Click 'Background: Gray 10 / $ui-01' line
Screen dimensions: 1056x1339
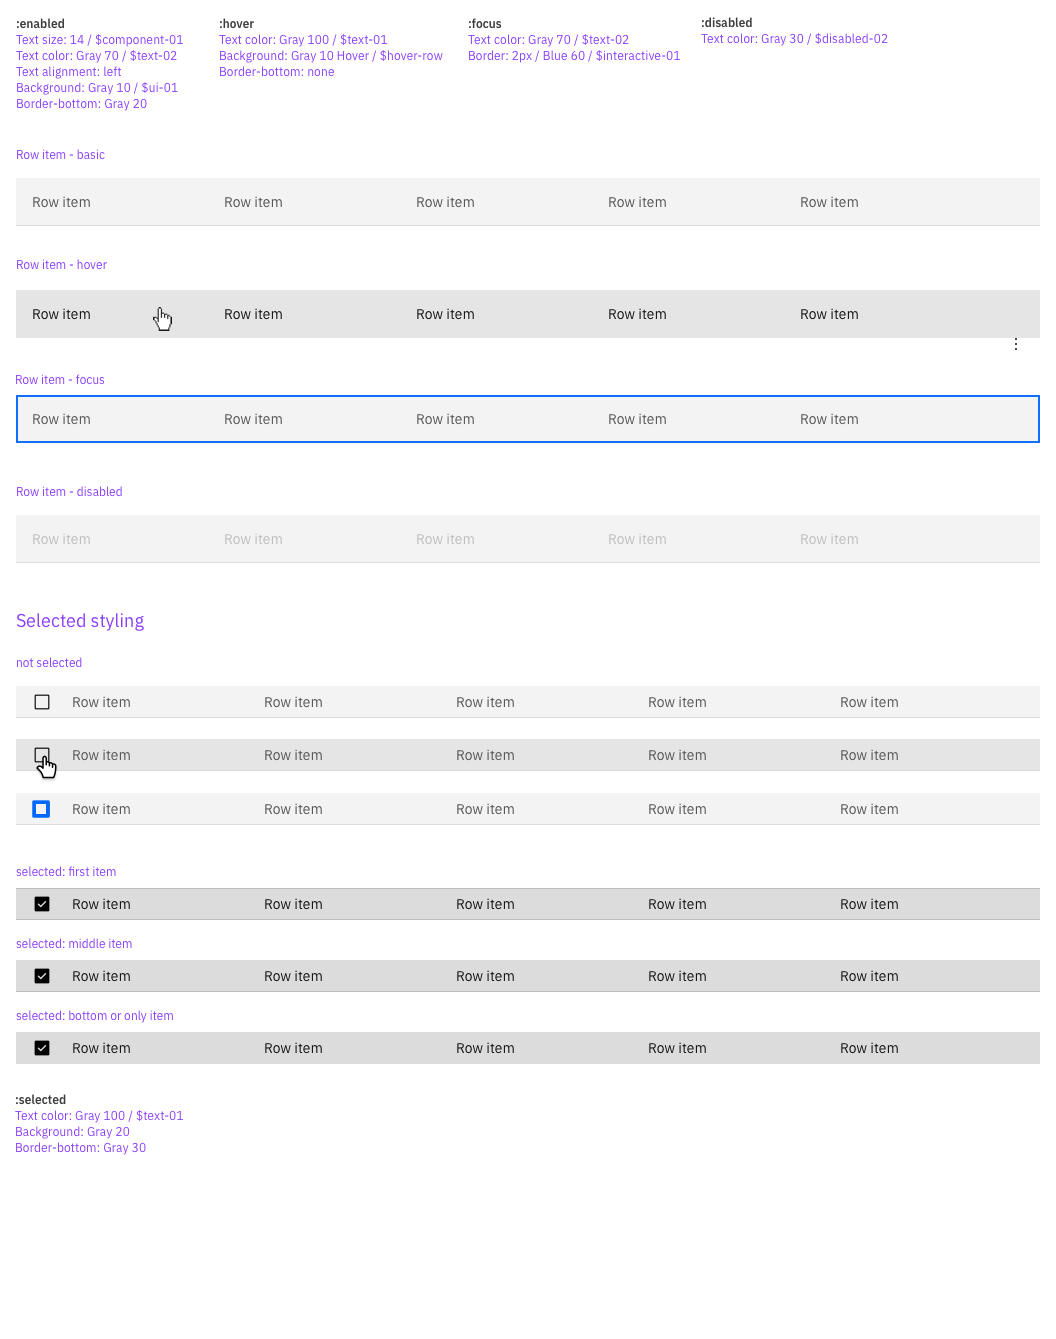point(97,88)
